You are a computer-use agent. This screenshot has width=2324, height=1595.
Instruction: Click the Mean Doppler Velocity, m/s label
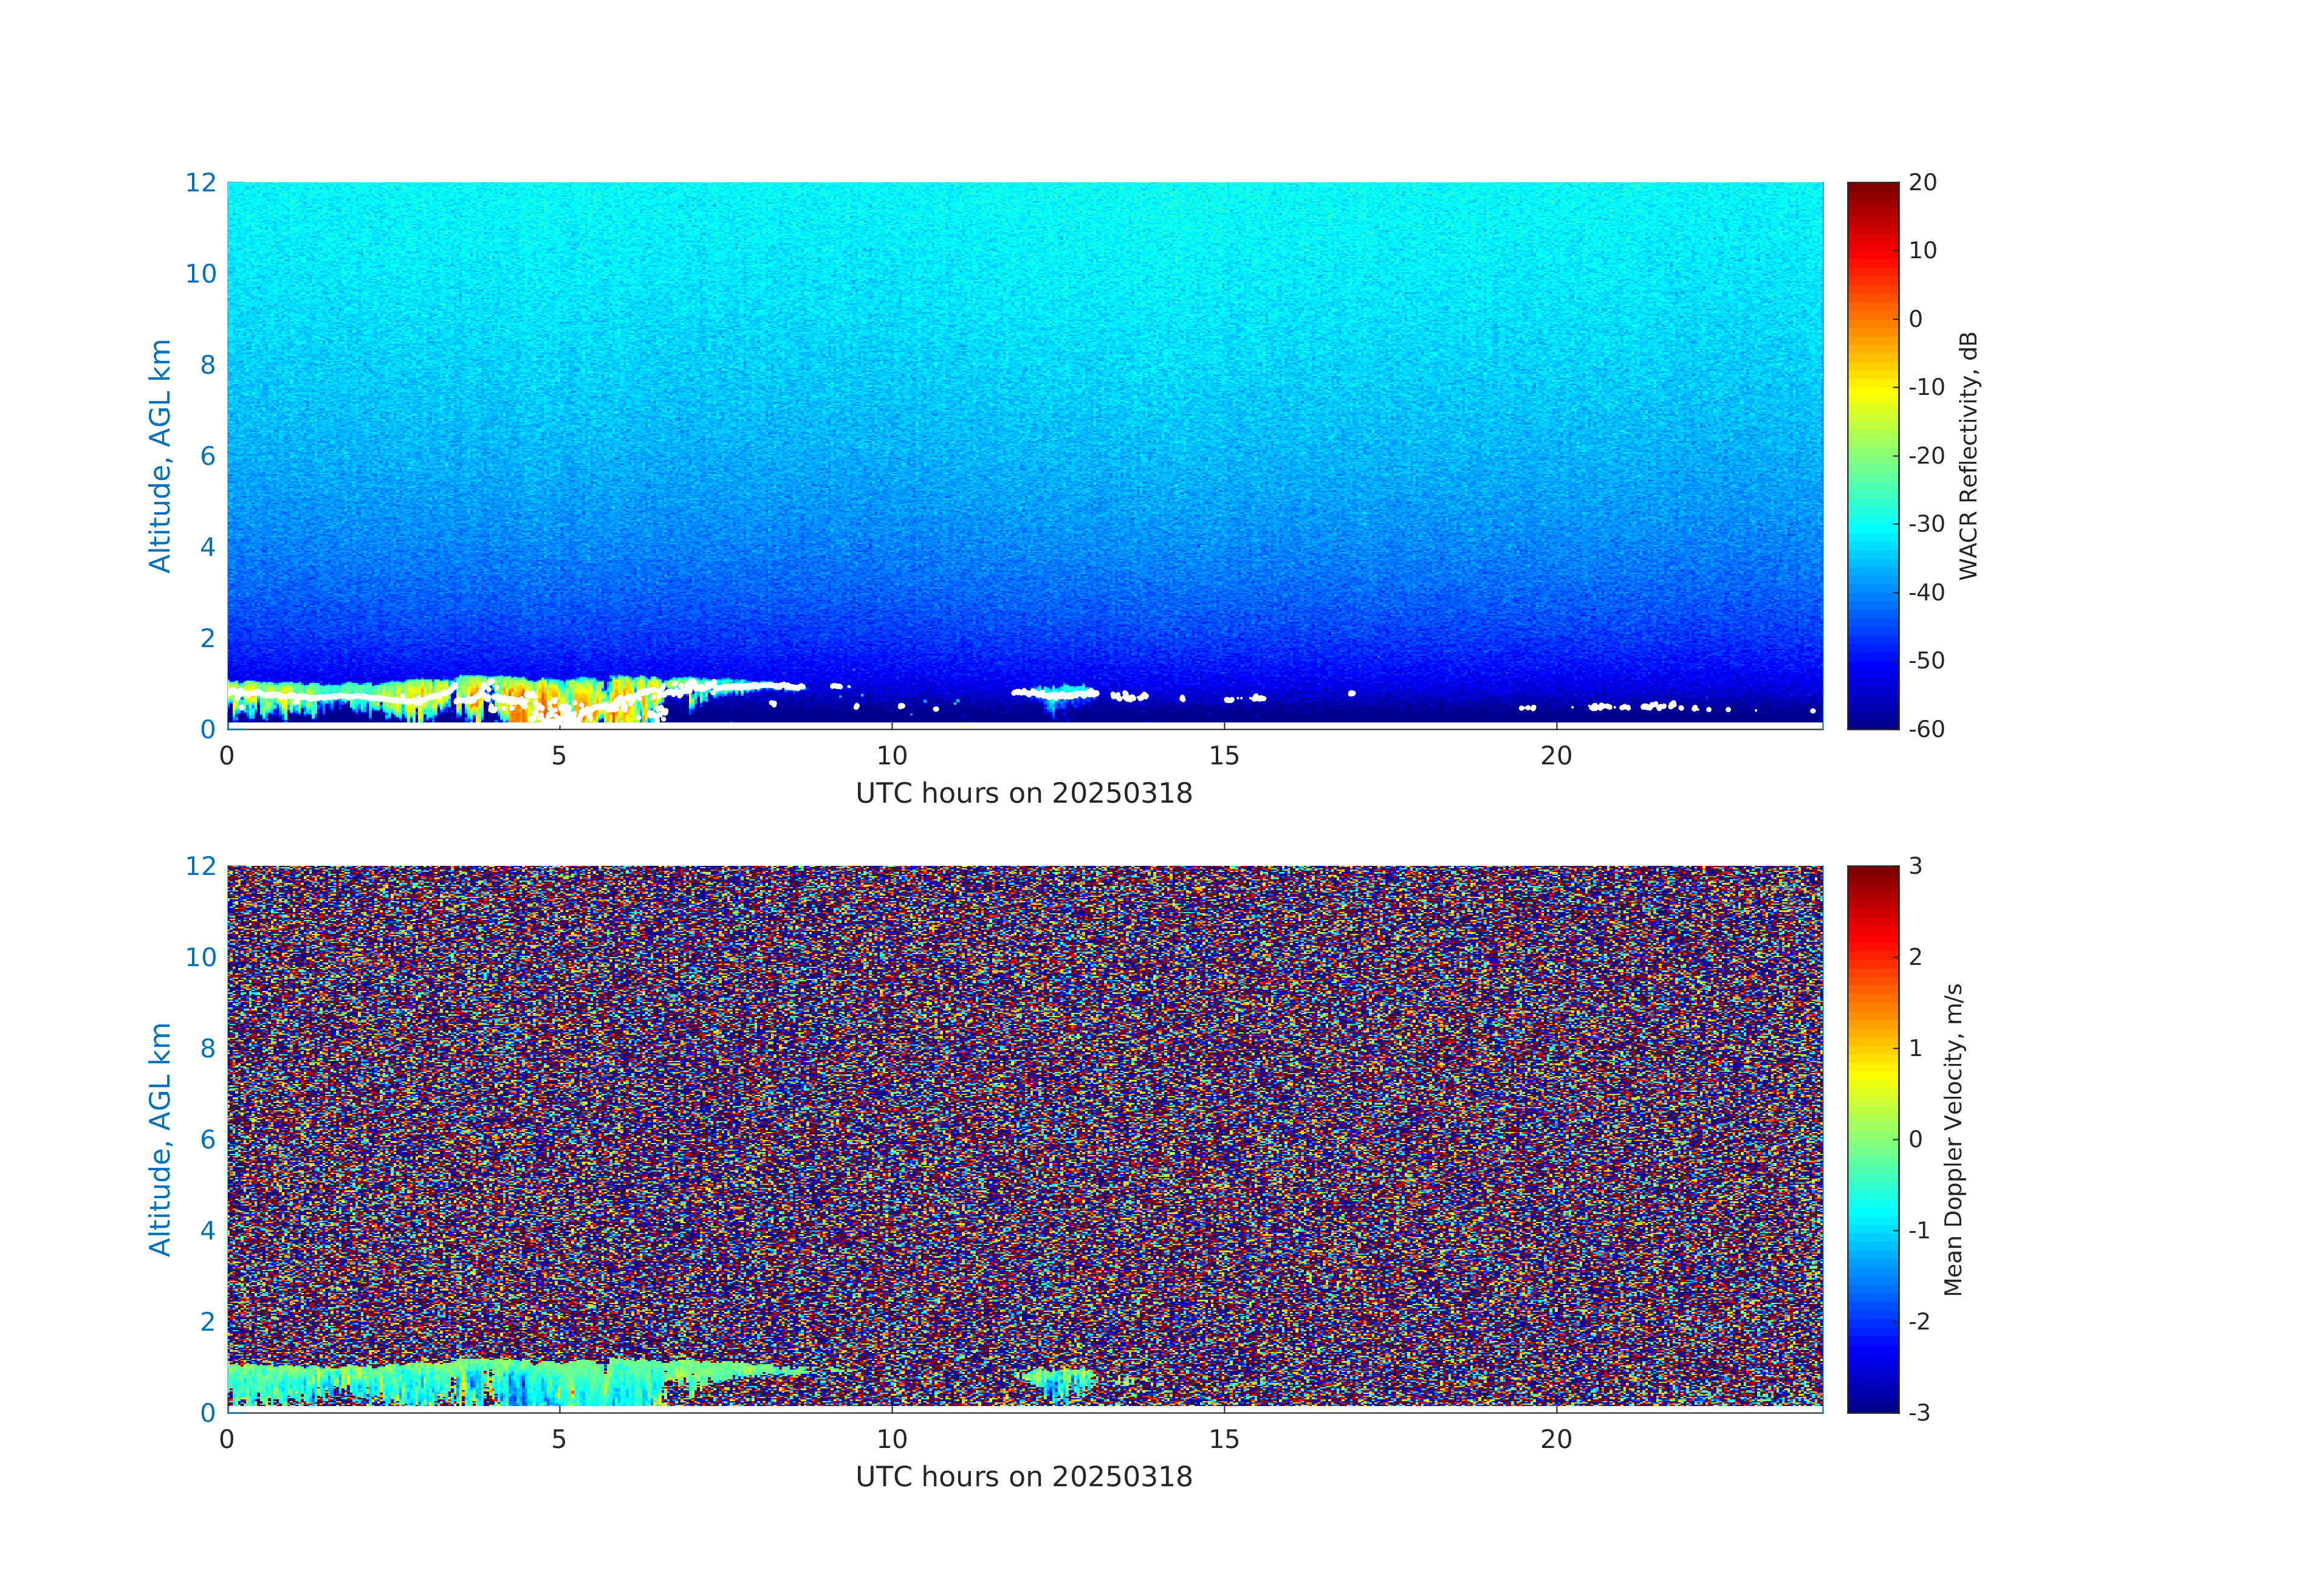coord(1953,1140)
